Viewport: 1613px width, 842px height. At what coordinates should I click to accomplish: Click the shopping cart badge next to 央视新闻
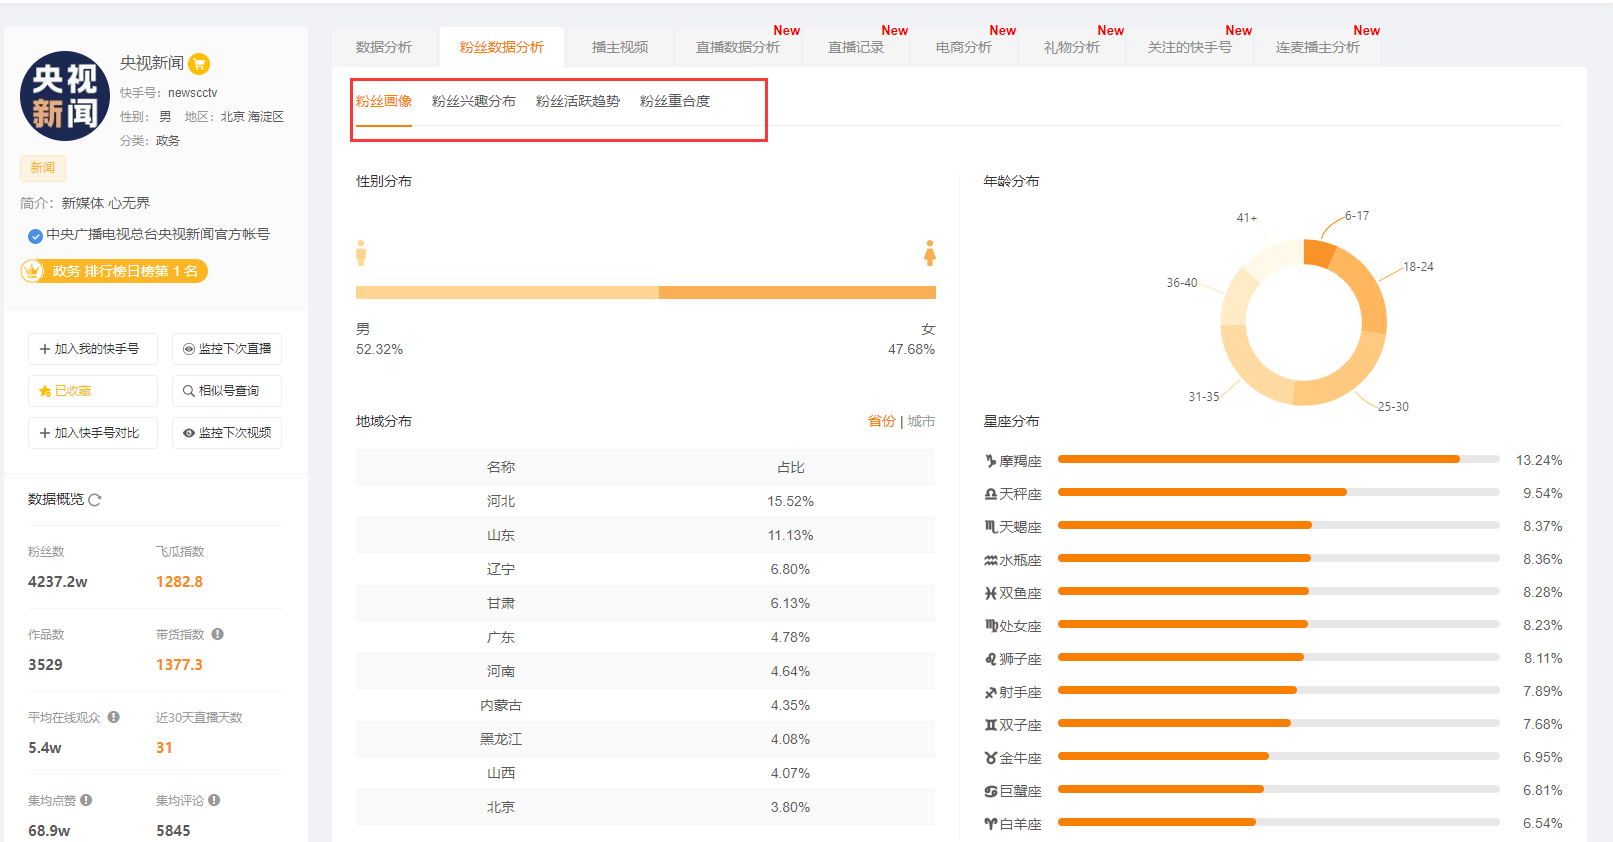pyautogui.click(x=199, y=64)
